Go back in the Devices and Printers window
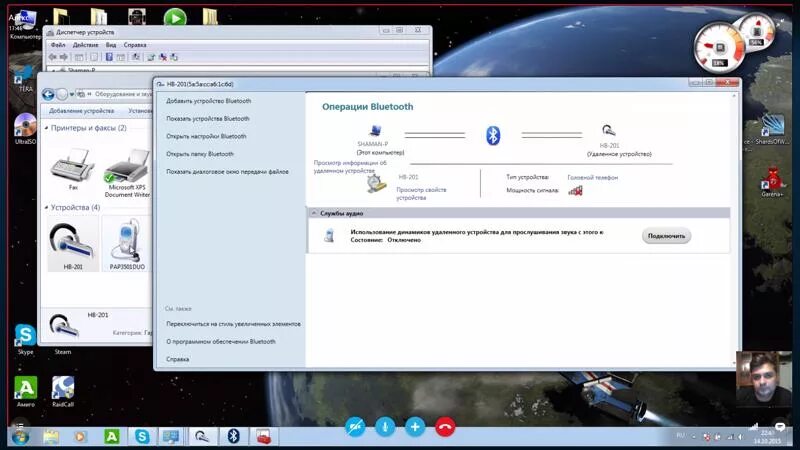This screenshot has width=800, height=450. (x=48, y=94)
